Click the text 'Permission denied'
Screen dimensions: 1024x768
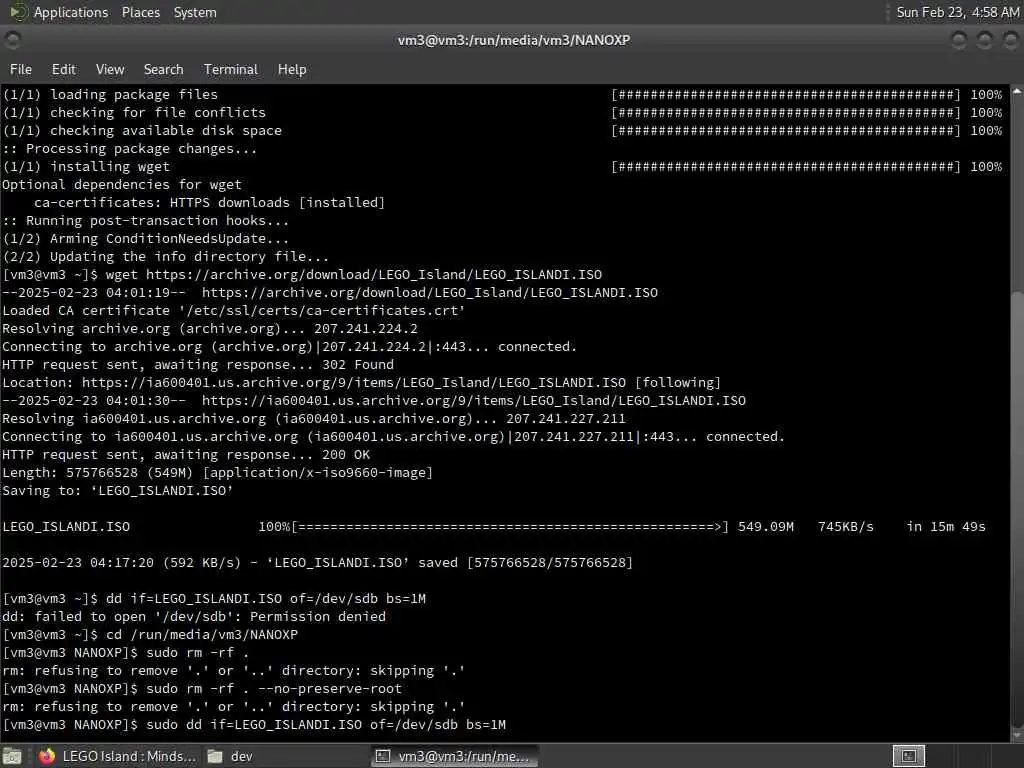pos(317,616)
